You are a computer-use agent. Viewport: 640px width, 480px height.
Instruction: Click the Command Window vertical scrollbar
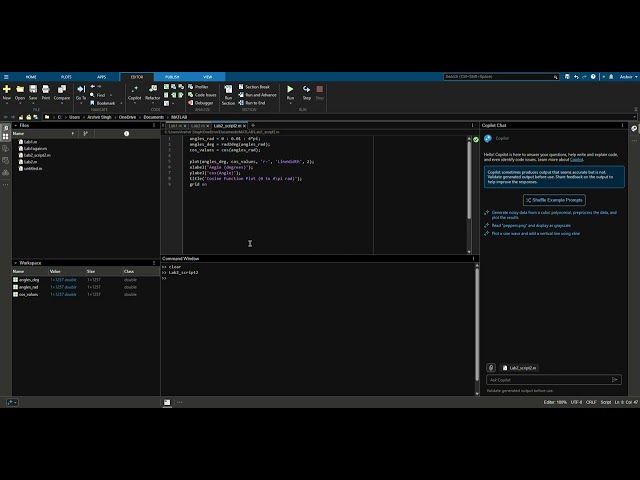(477, 322)
